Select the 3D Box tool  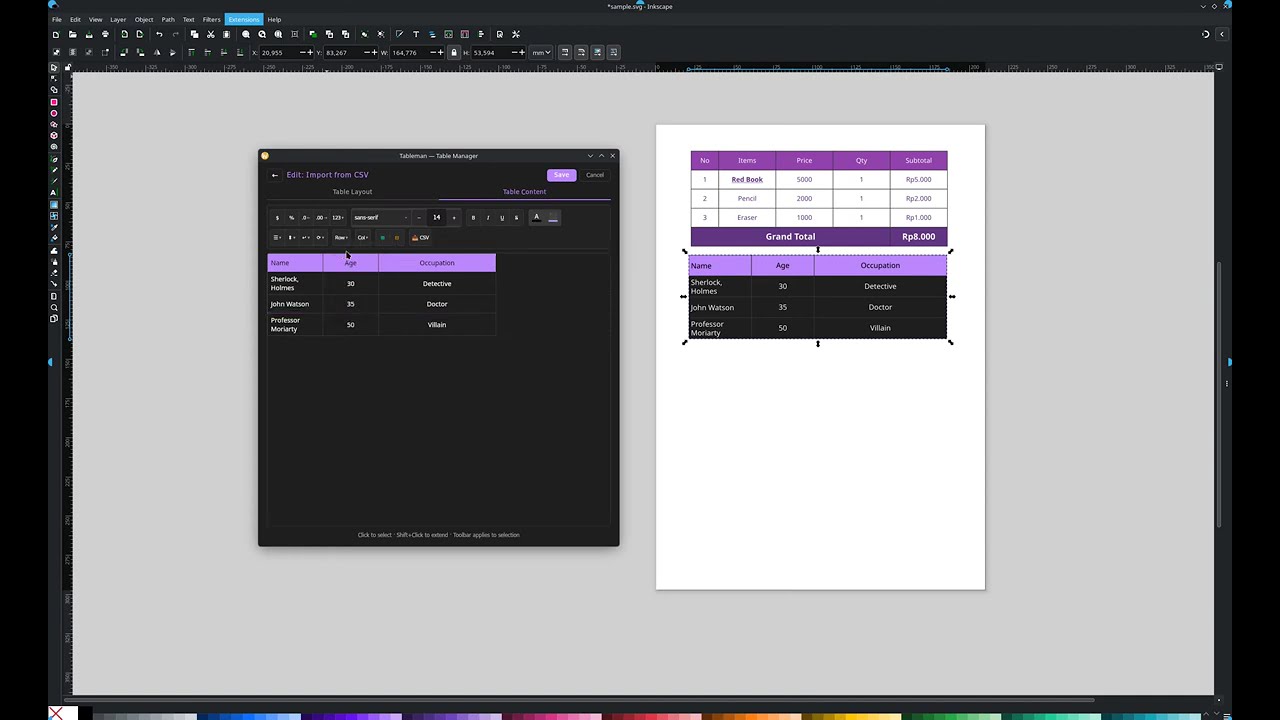(54, 135)
